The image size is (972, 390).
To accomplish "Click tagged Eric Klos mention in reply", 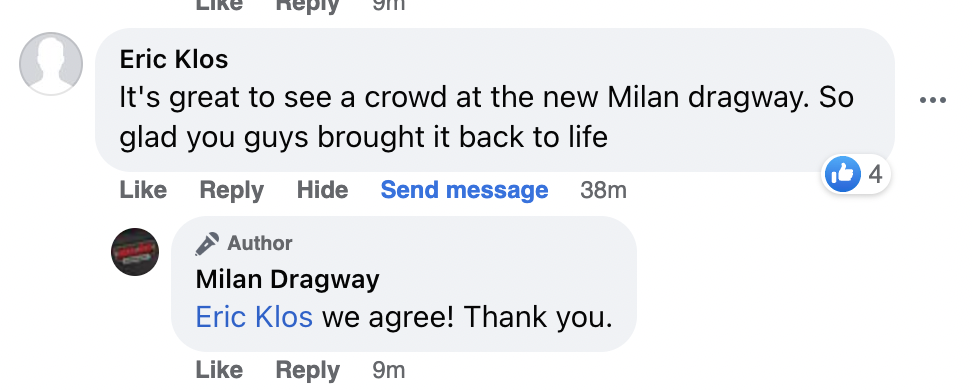I will 254,317.
